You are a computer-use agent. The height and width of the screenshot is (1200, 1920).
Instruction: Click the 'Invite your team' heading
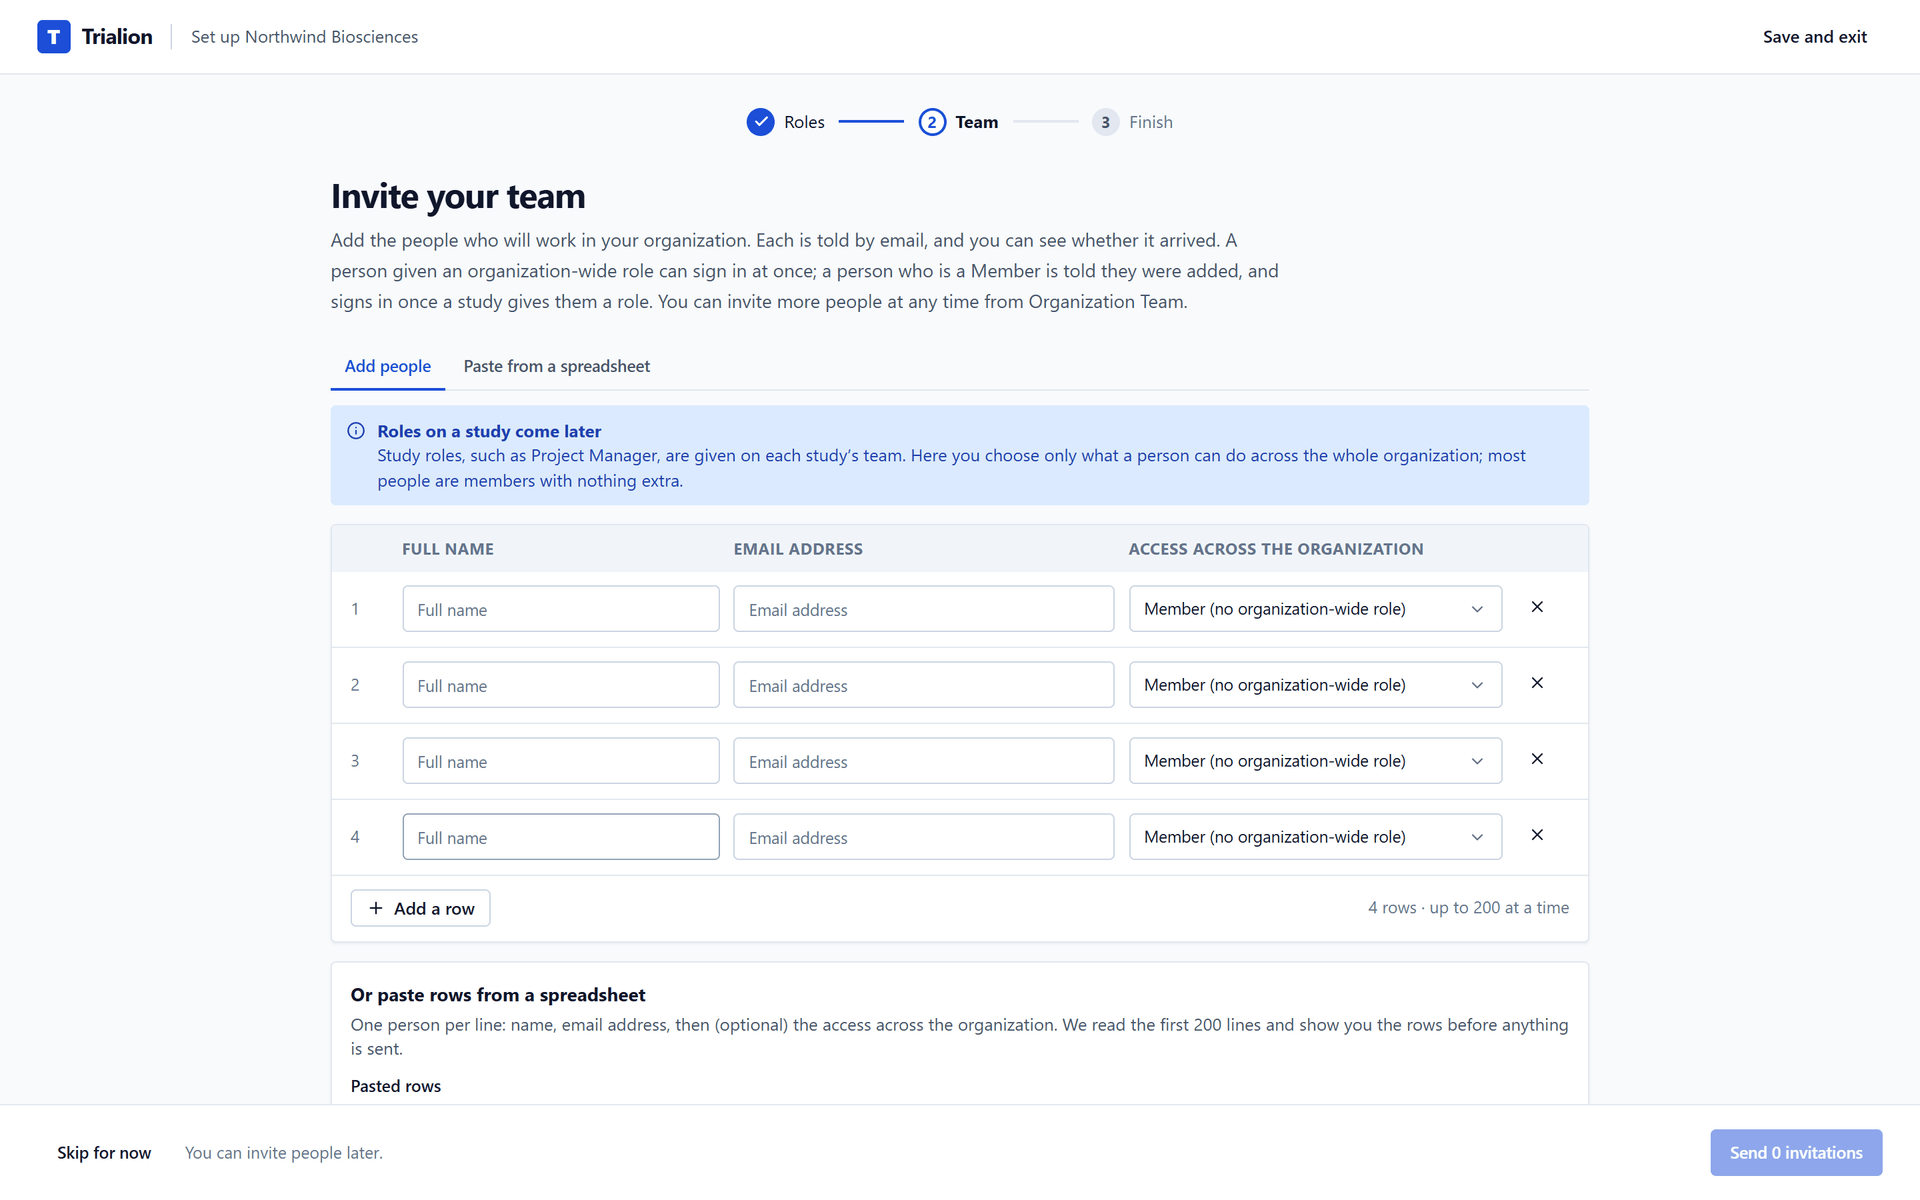pyautogui.click(x=458, y=196)
